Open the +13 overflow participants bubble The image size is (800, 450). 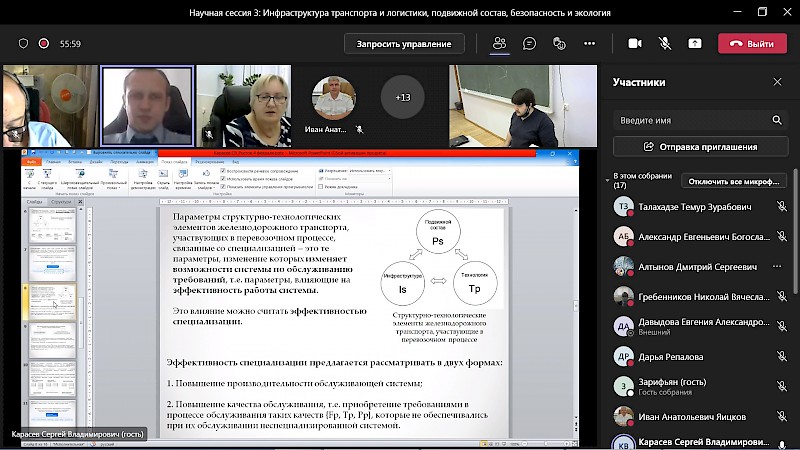[403, 97]
